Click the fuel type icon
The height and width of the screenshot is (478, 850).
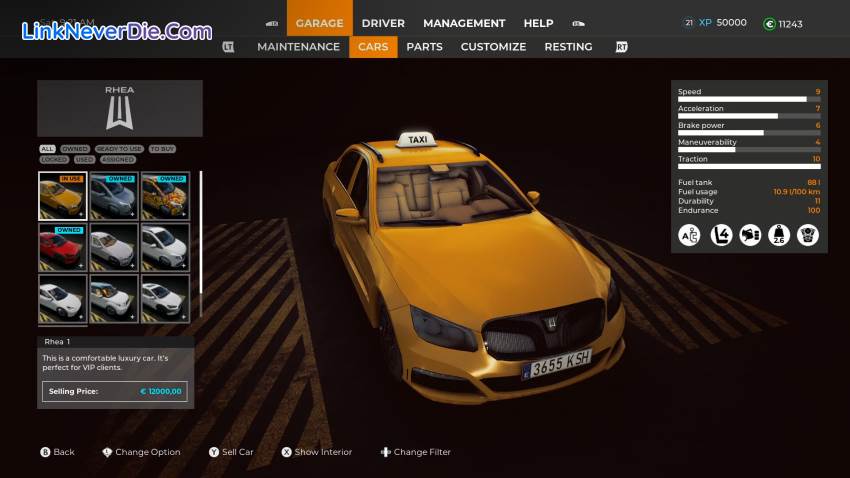(x=750, y=235)
